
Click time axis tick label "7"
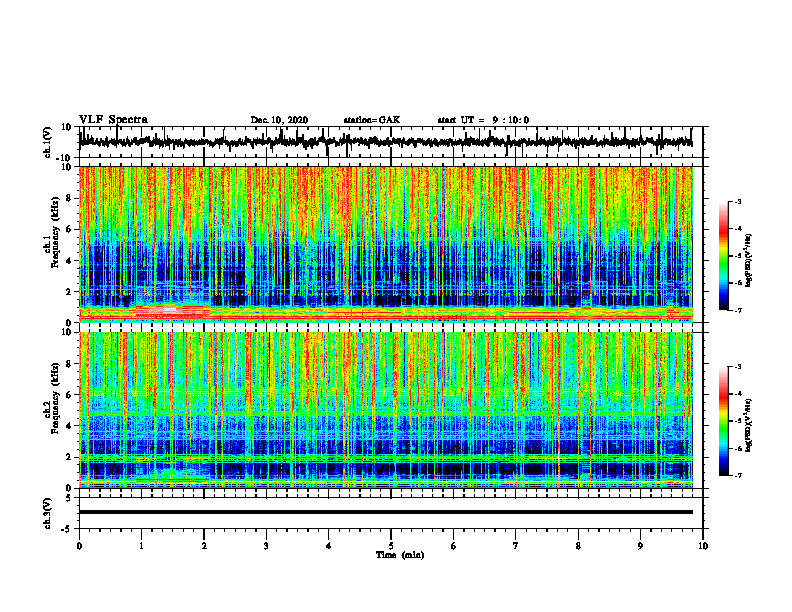[516, 546]
